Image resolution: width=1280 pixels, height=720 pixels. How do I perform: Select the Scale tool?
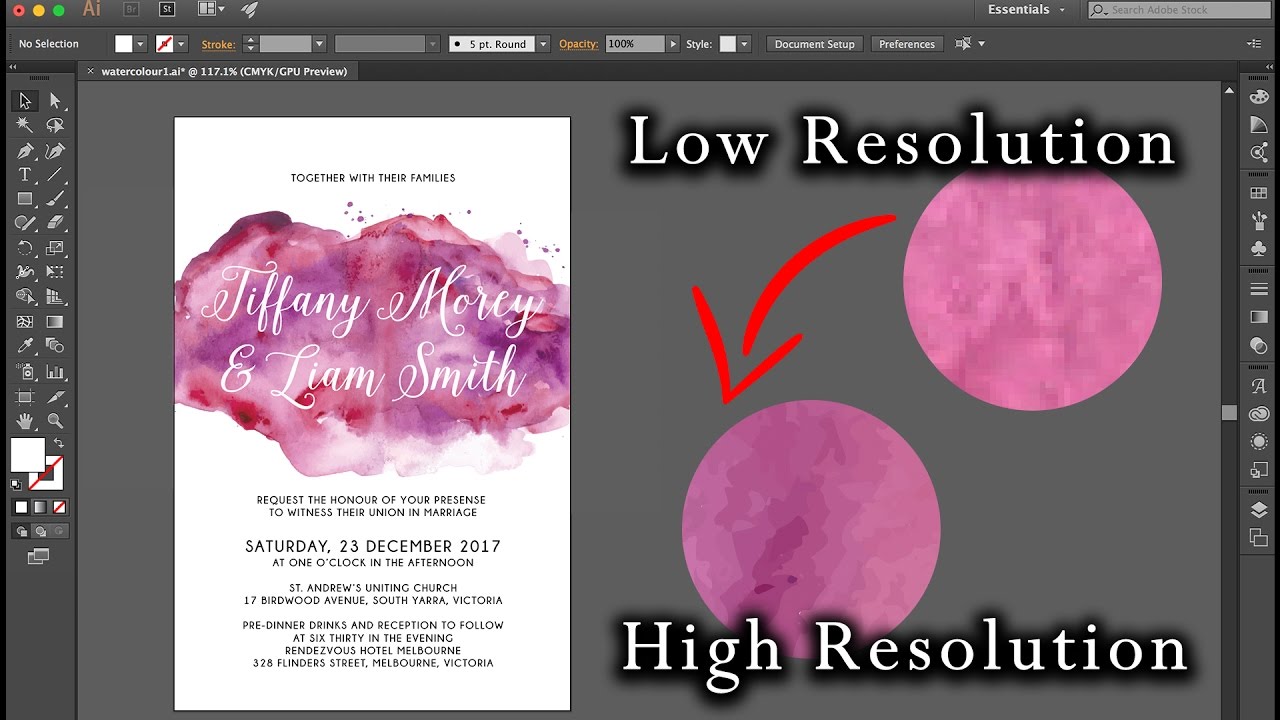[55, 248]
